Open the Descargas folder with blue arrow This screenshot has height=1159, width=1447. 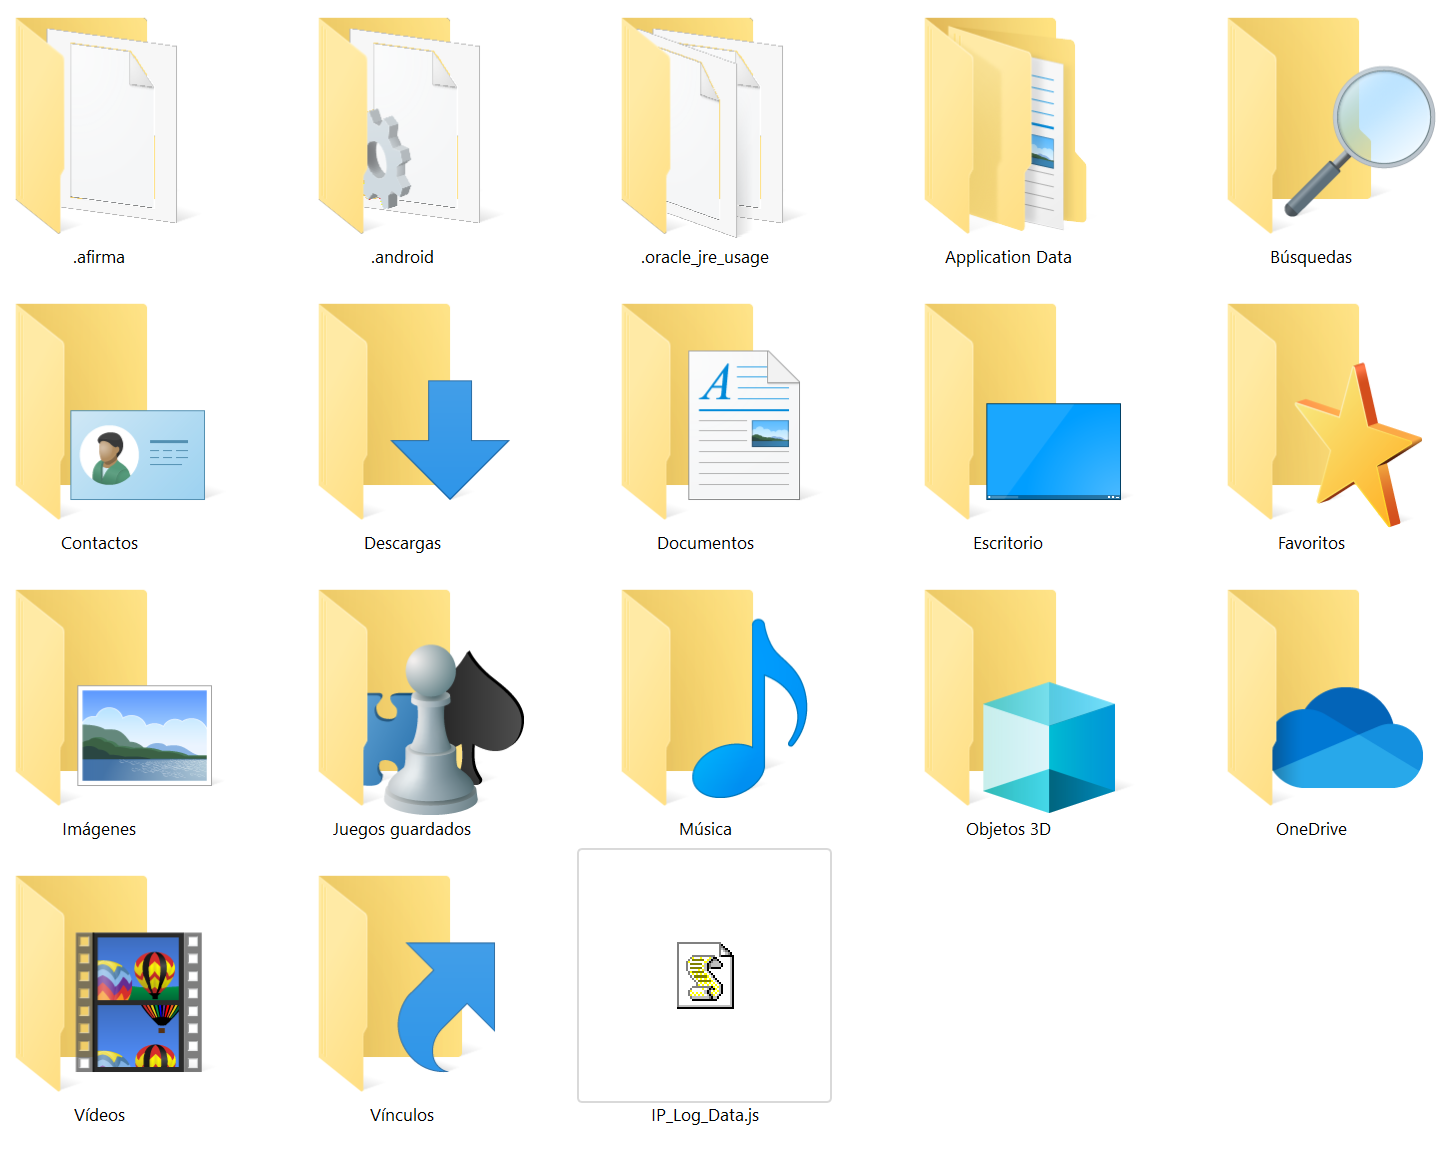[x=401, y=412]
